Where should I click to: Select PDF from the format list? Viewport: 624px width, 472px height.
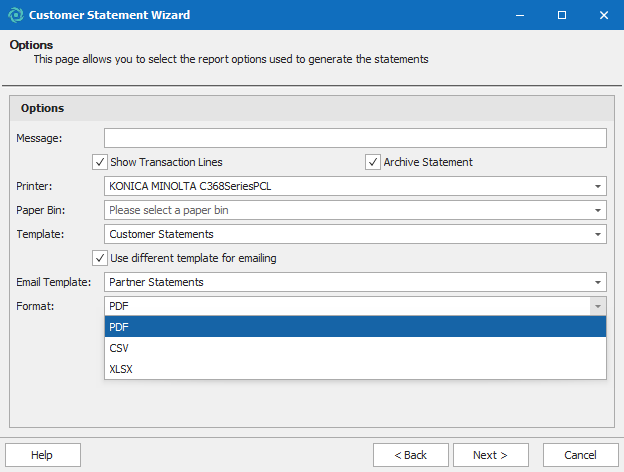tap(355, 327)
